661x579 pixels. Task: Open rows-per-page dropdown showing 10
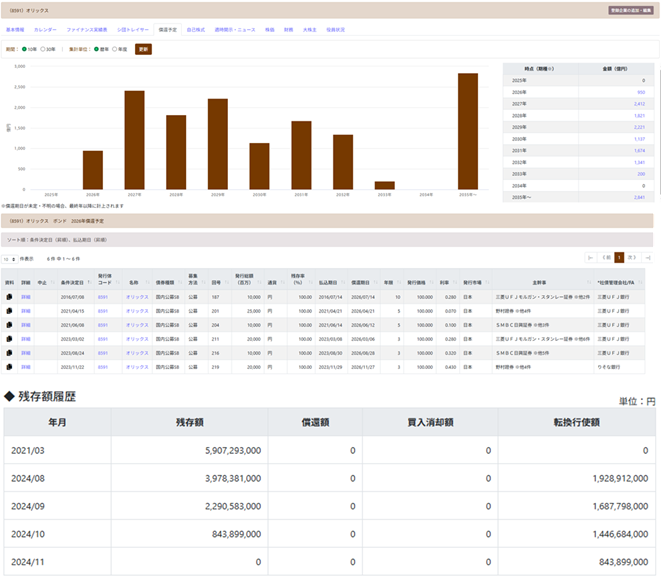9,259
